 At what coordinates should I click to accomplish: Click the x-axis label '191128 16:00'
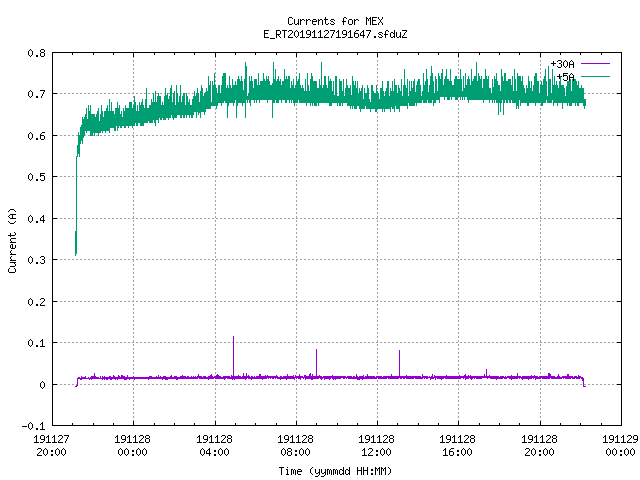(457, 446)
